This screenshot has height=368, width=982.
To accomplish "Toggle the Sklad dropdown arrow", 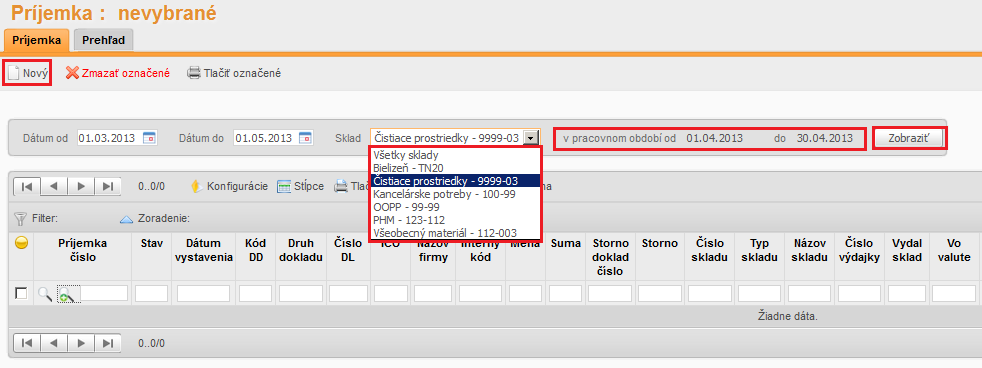I will (532, 138).
